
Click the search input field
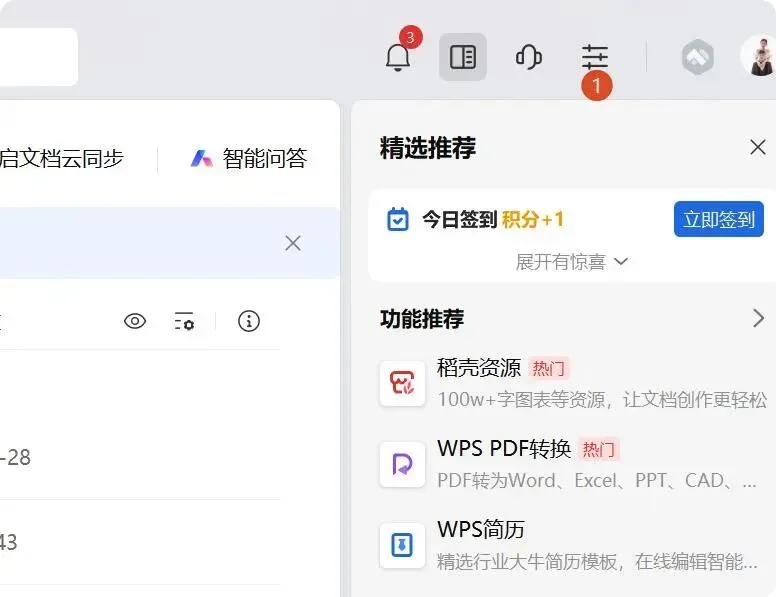pos(39,57)
